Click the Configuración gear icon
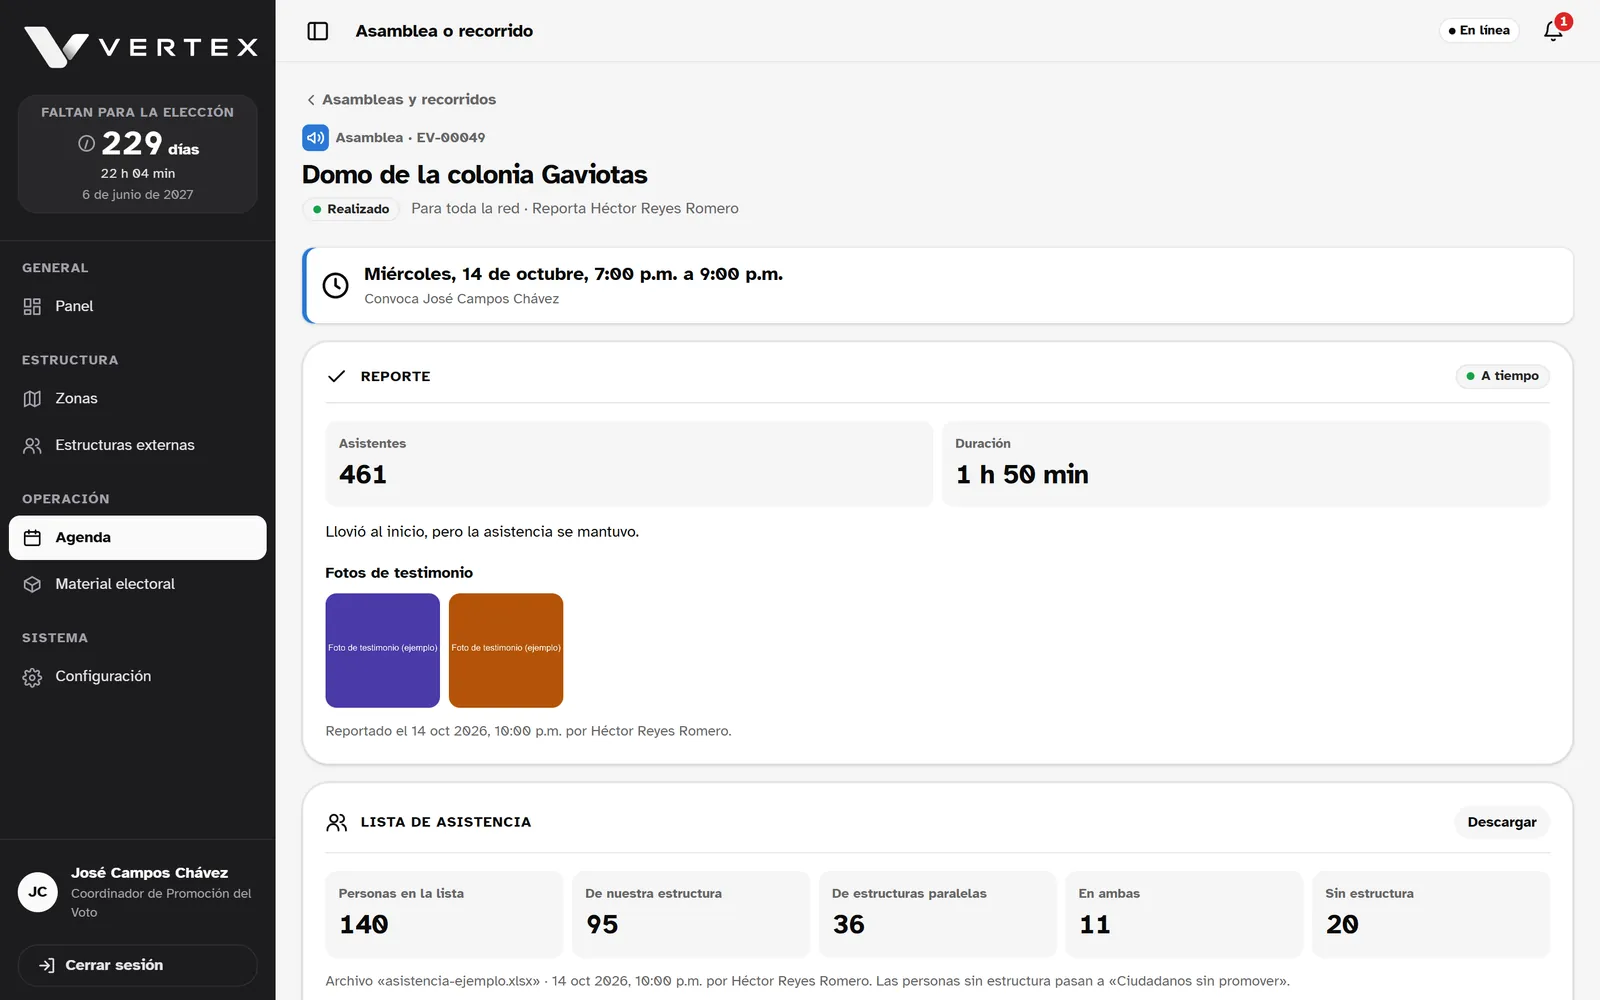The height and width of the screenshot is (1000, 1600). tap(32, 677)
